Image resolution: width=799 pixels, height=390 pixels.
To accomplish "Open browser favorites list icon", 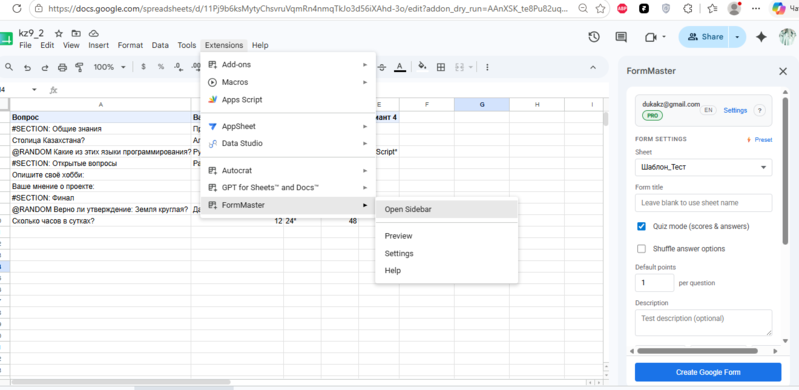I will (712, 9).
